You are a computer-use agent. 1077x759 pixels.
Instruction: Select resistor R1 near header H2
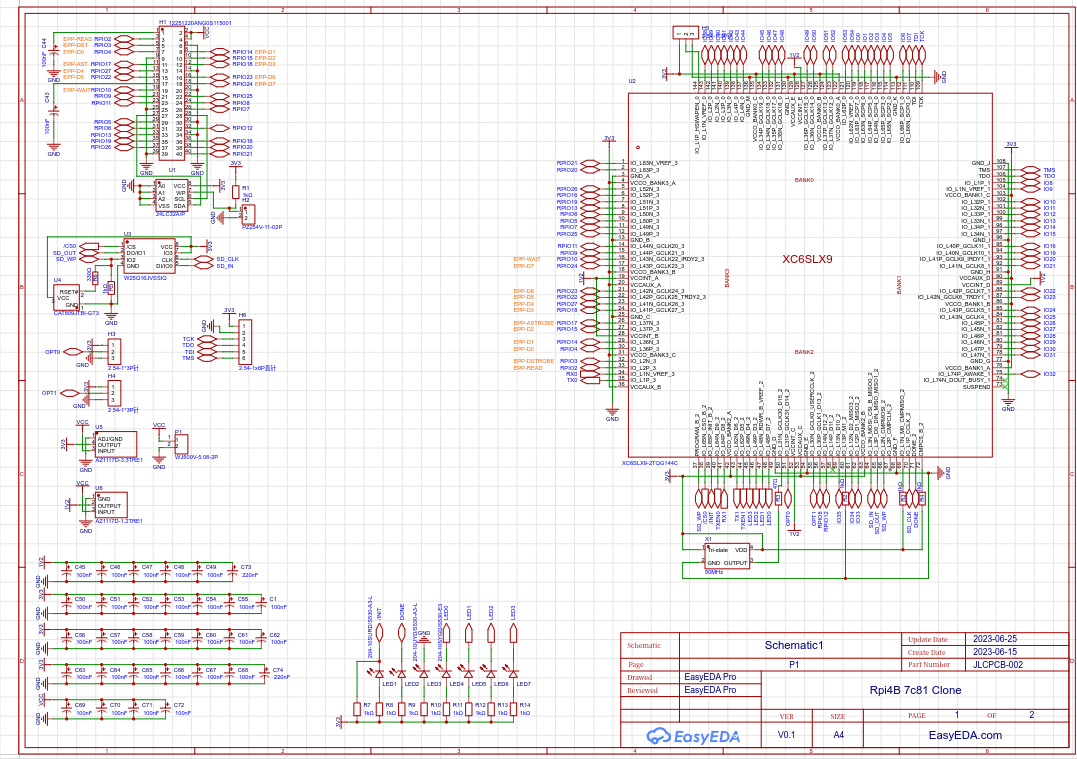[x=236, y=192]
